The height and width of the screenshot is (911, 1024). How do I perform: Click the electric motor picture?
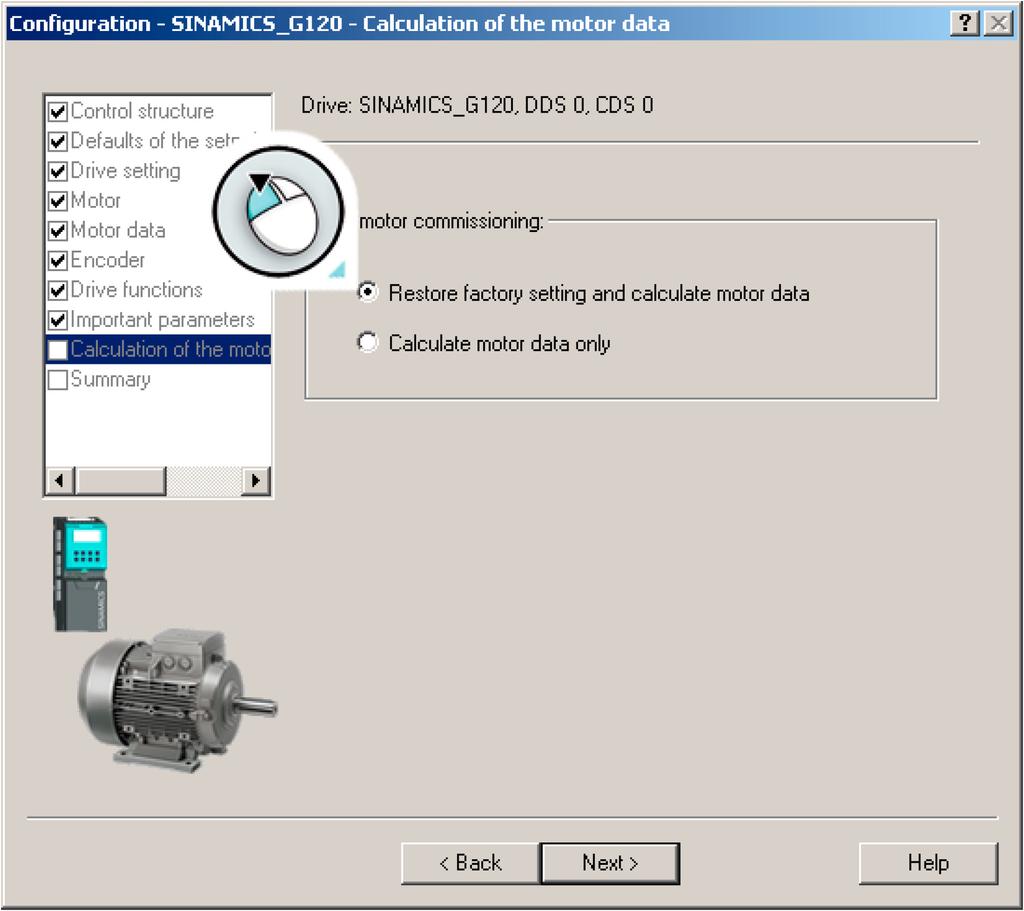[178, 701]
